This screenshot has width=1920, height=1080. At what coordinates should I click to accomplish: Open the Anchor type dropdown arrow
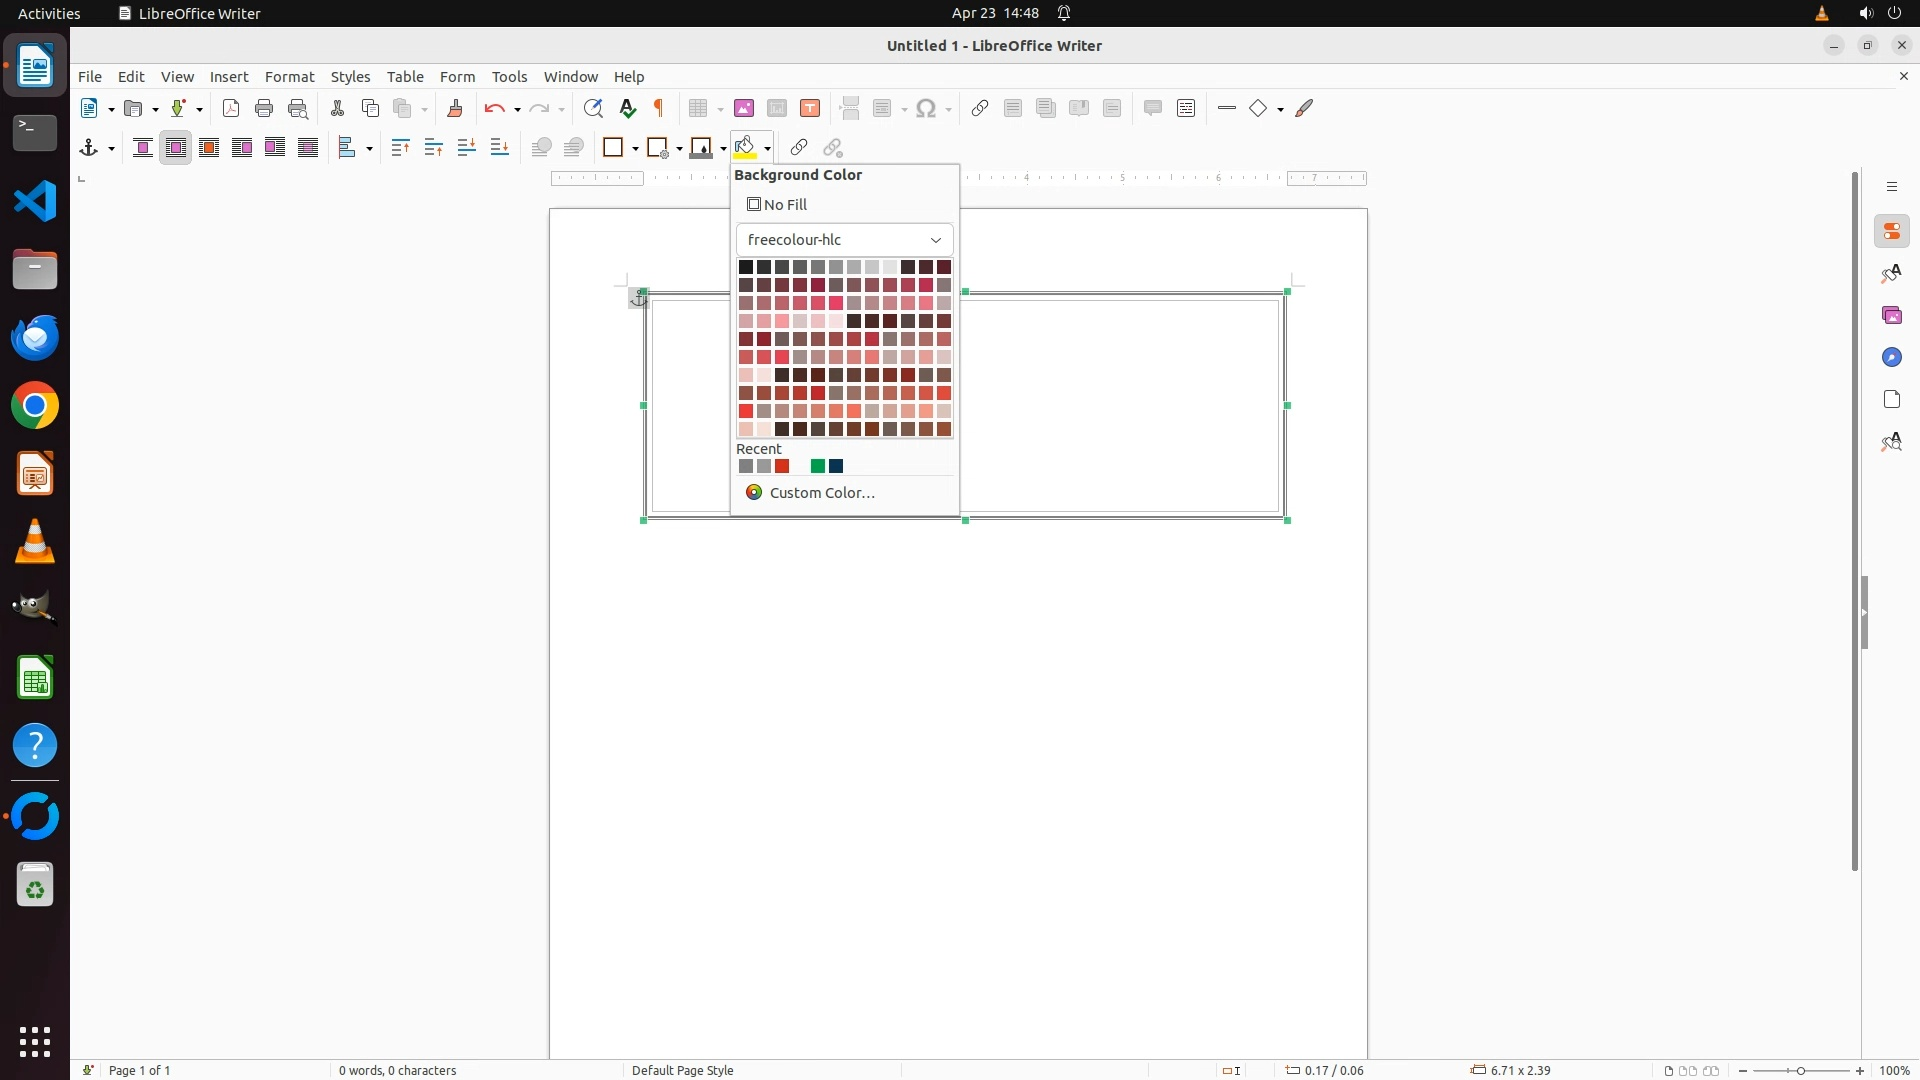111,149
